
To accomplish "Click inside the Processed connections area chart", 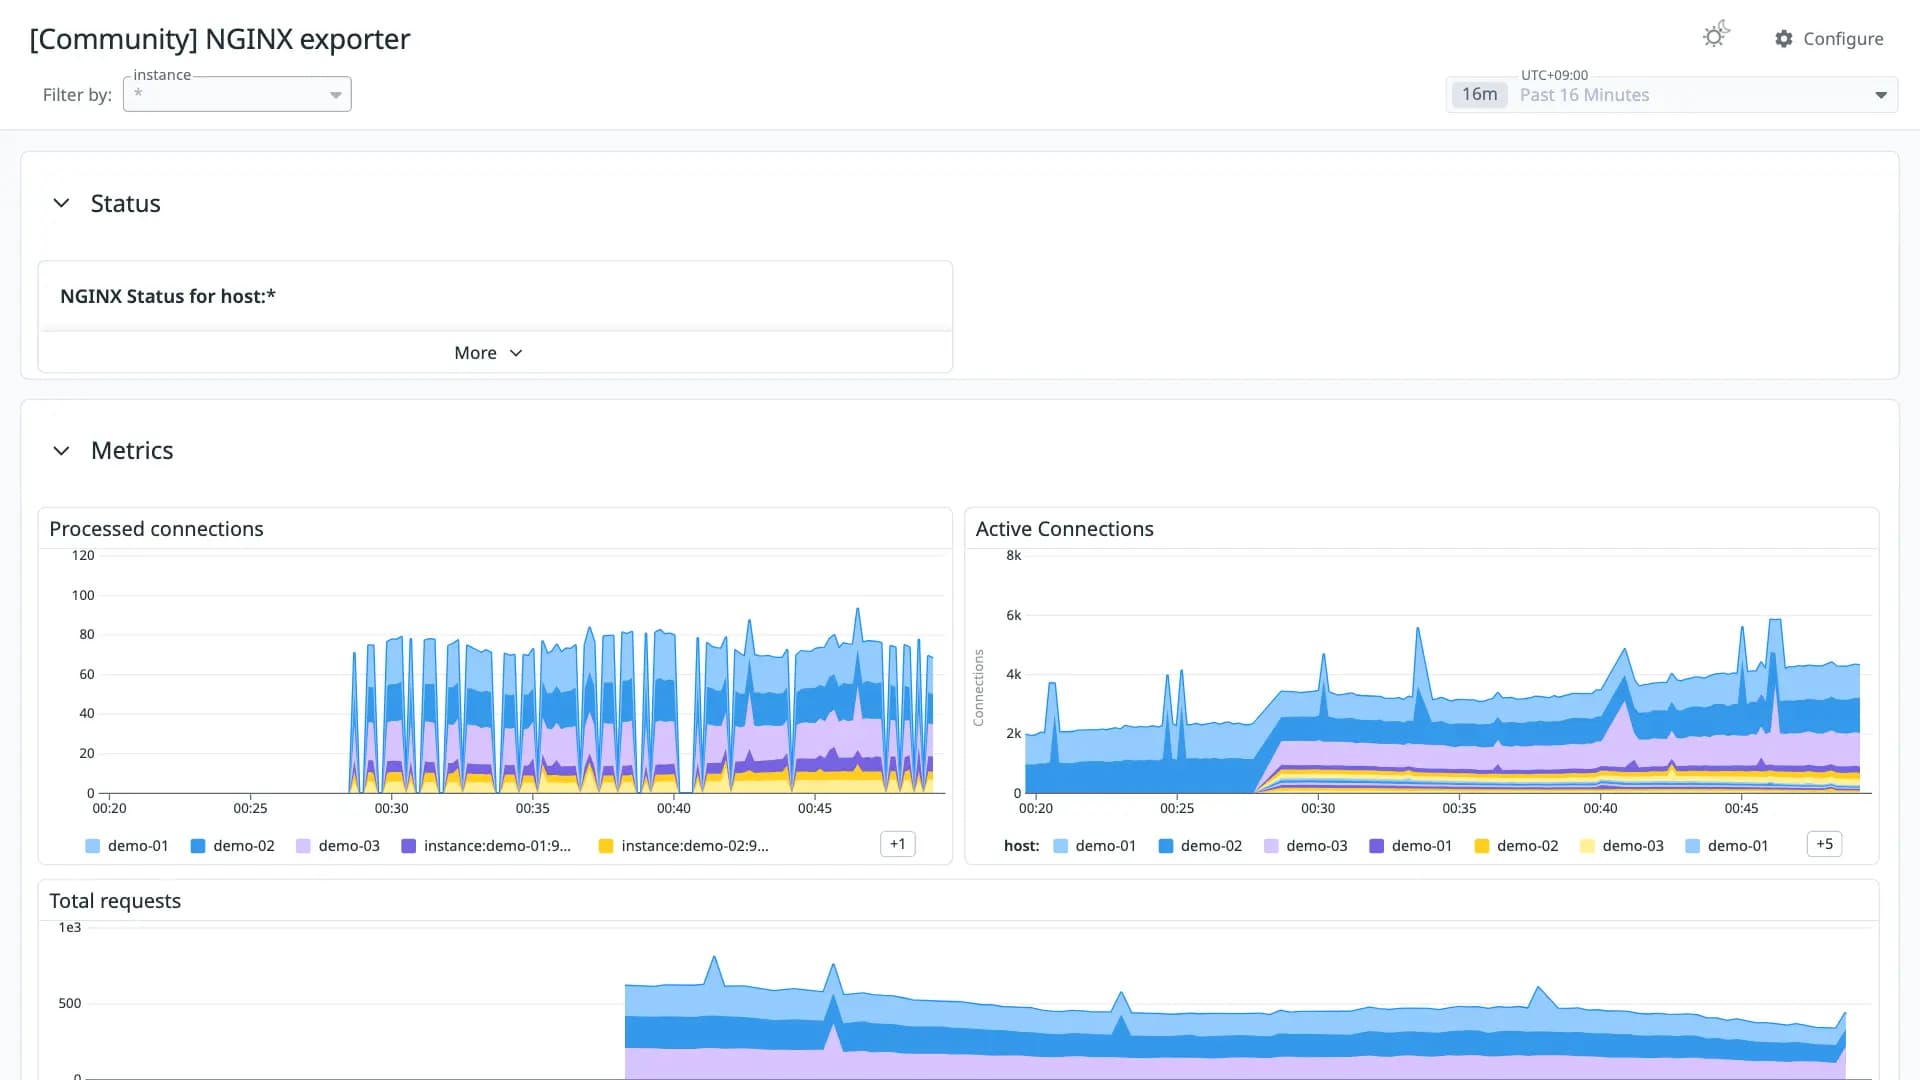I will point(520,675).
